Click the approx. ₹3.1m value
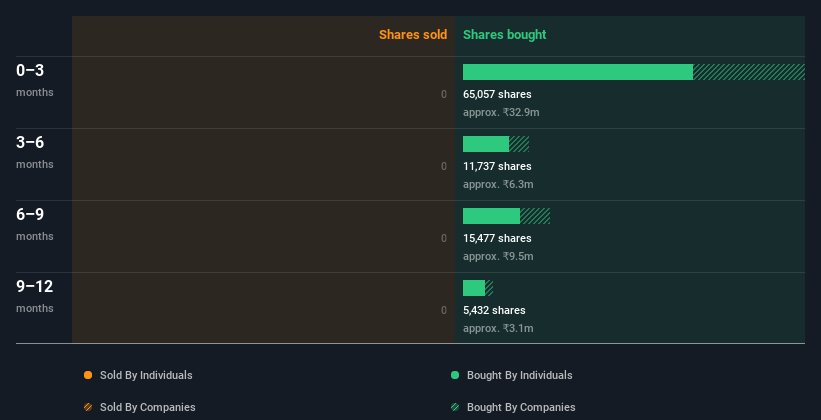Image resolution: width=821 pixels, height=420 pixels. [x=498, y=328]
